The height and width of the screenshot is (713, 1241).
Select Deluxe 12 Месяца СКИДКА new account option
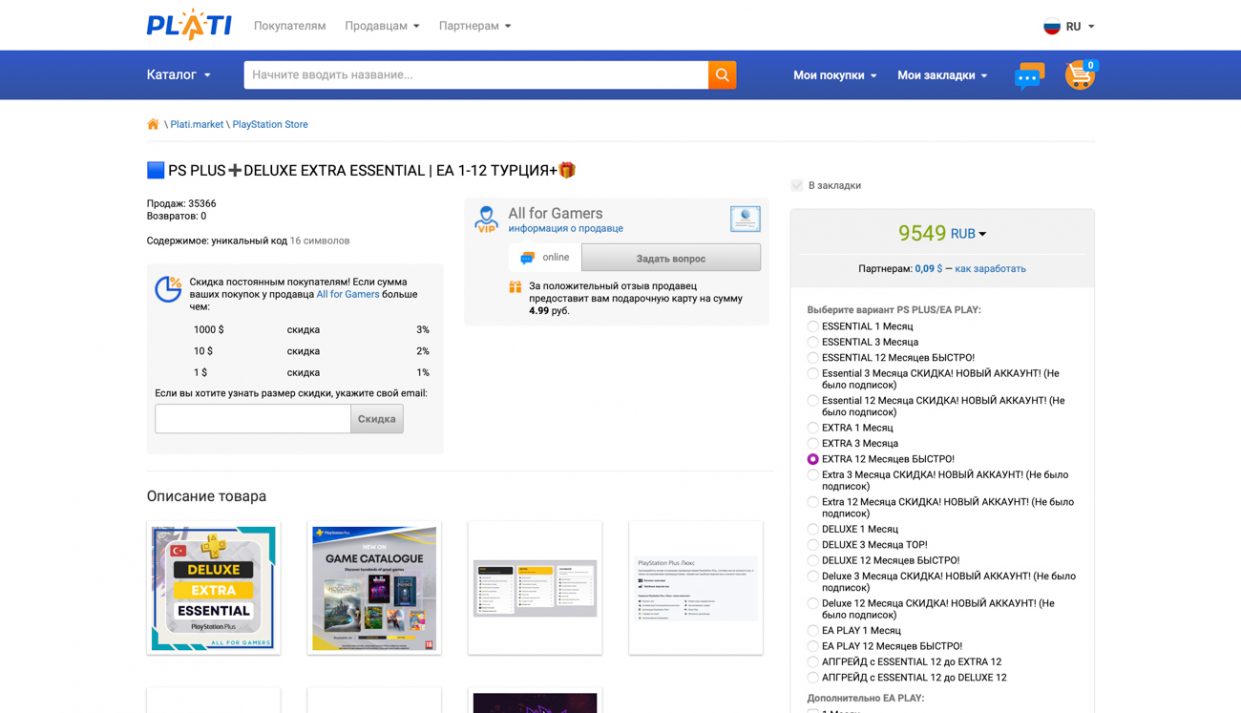[x=813, y=604]
